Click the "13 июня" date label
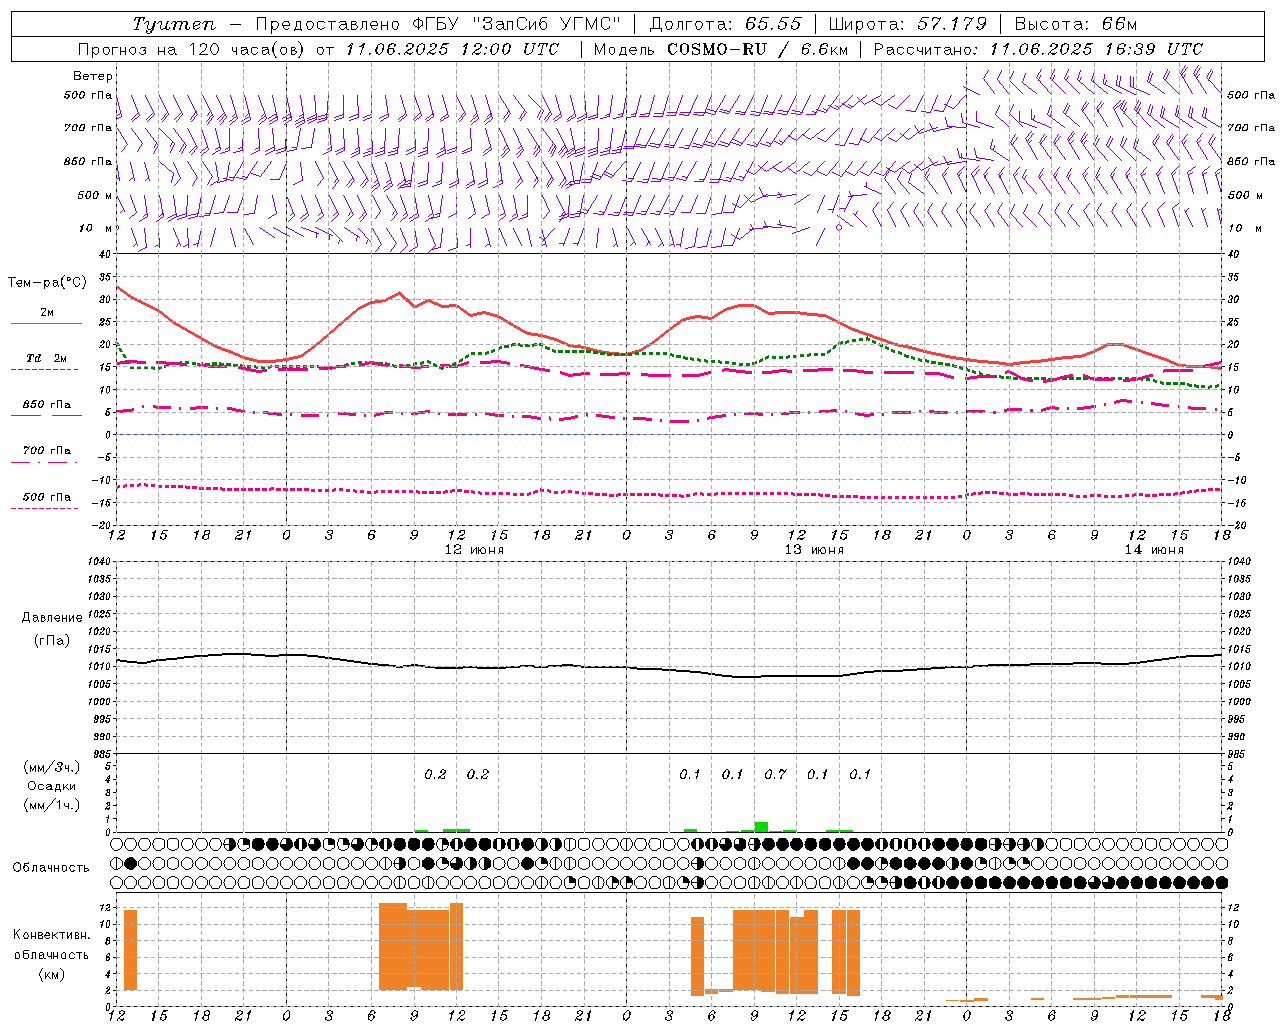Viewport: 1280px width, 1024px height. point(814,550)
